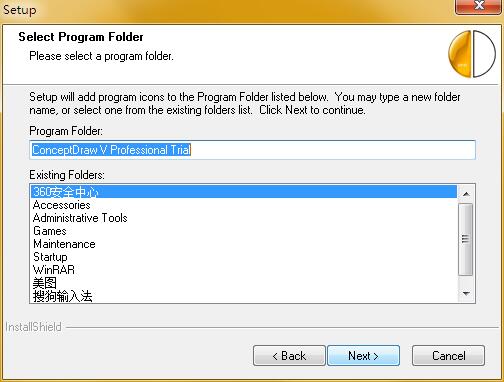Click the InstallShield label
Screen dimensions: 504x382
click(x=33, y=327)
